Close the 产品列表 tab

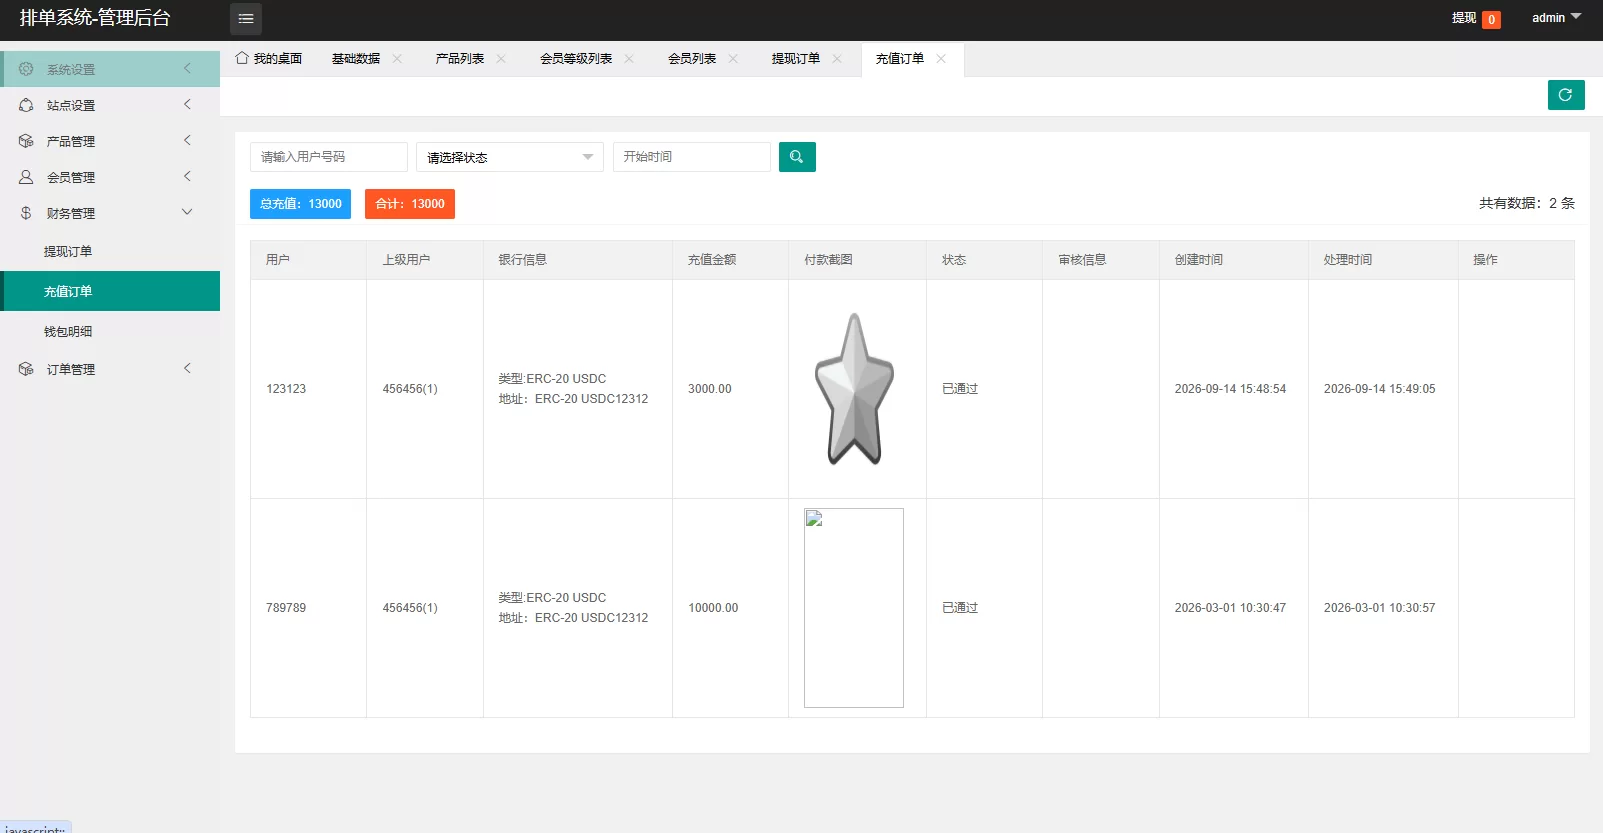coord(501,59)
